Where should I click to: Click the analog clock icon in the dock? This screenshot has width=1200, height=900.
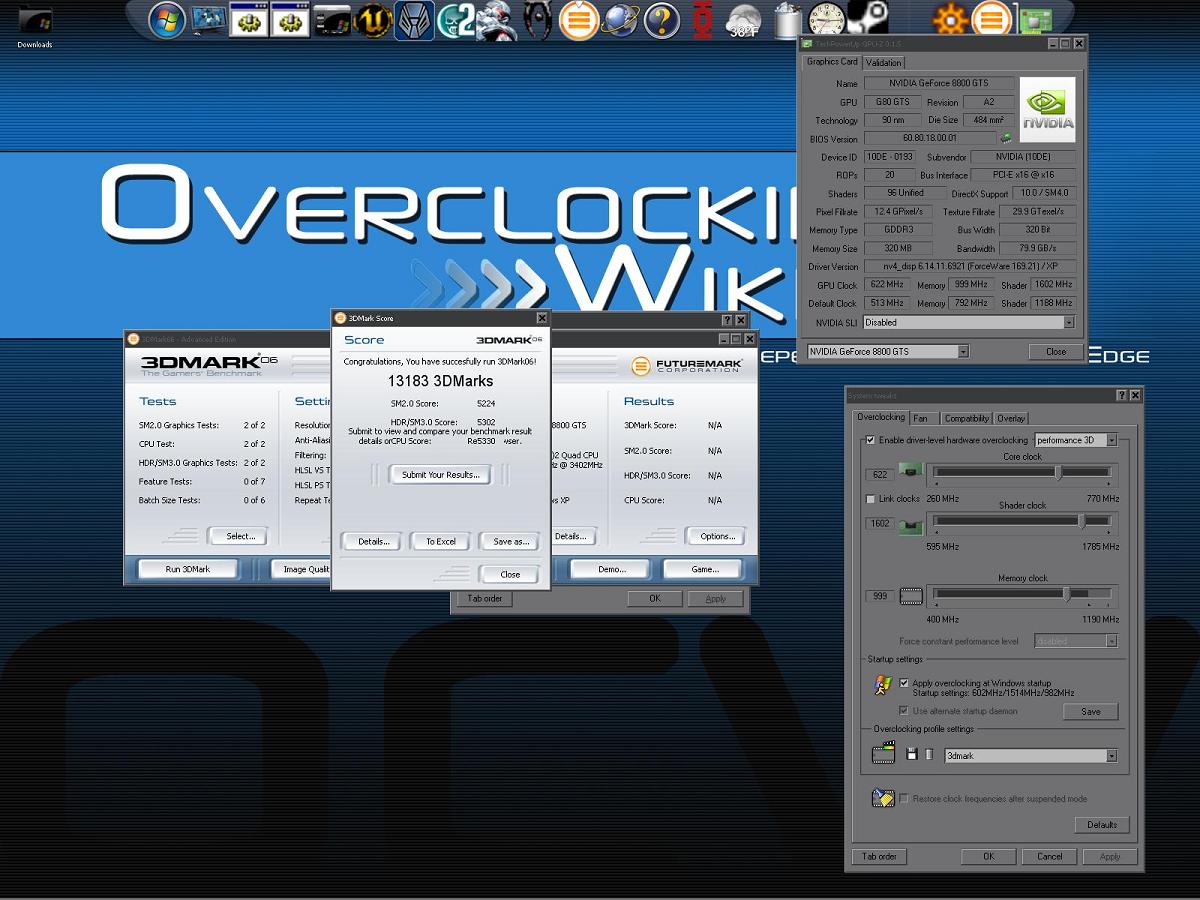[826, 19]
